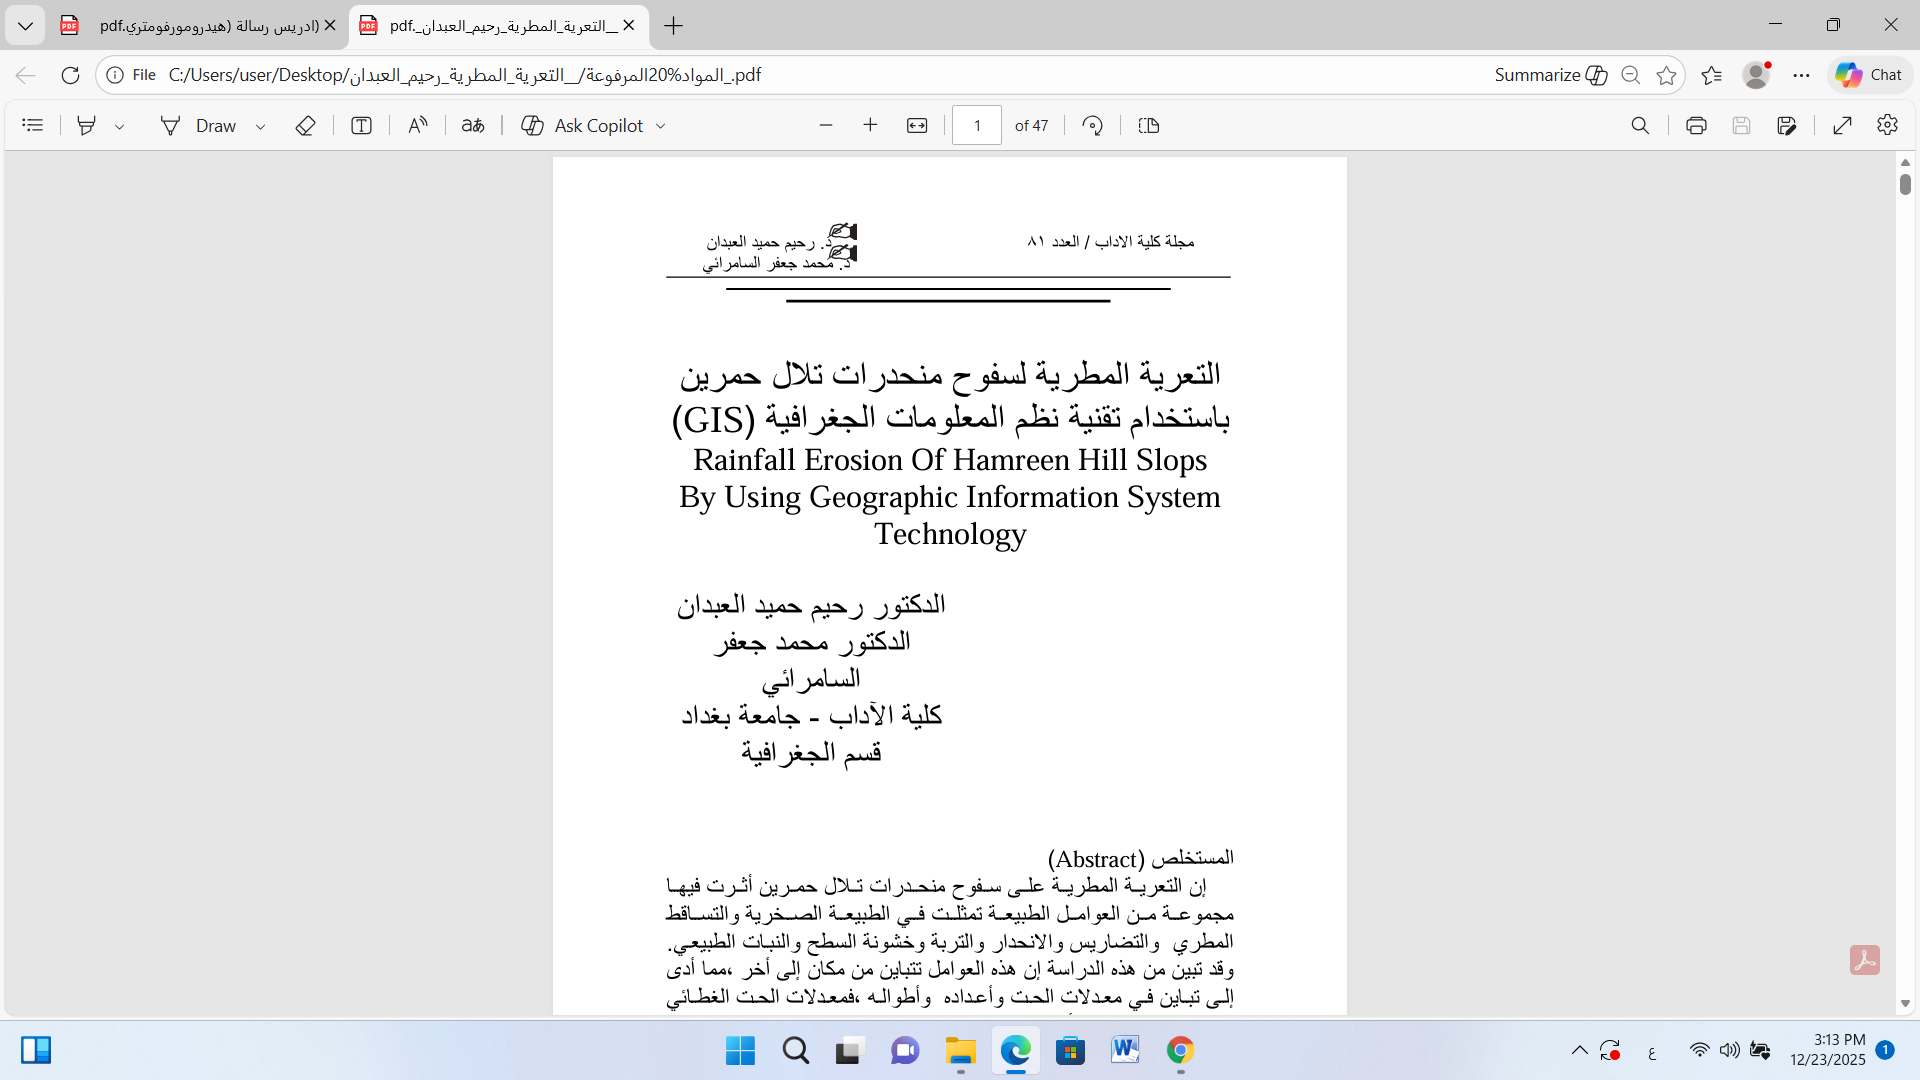1920x1080 pixels.
Task: Start Read aloud
Action: [x=418, y=125]
